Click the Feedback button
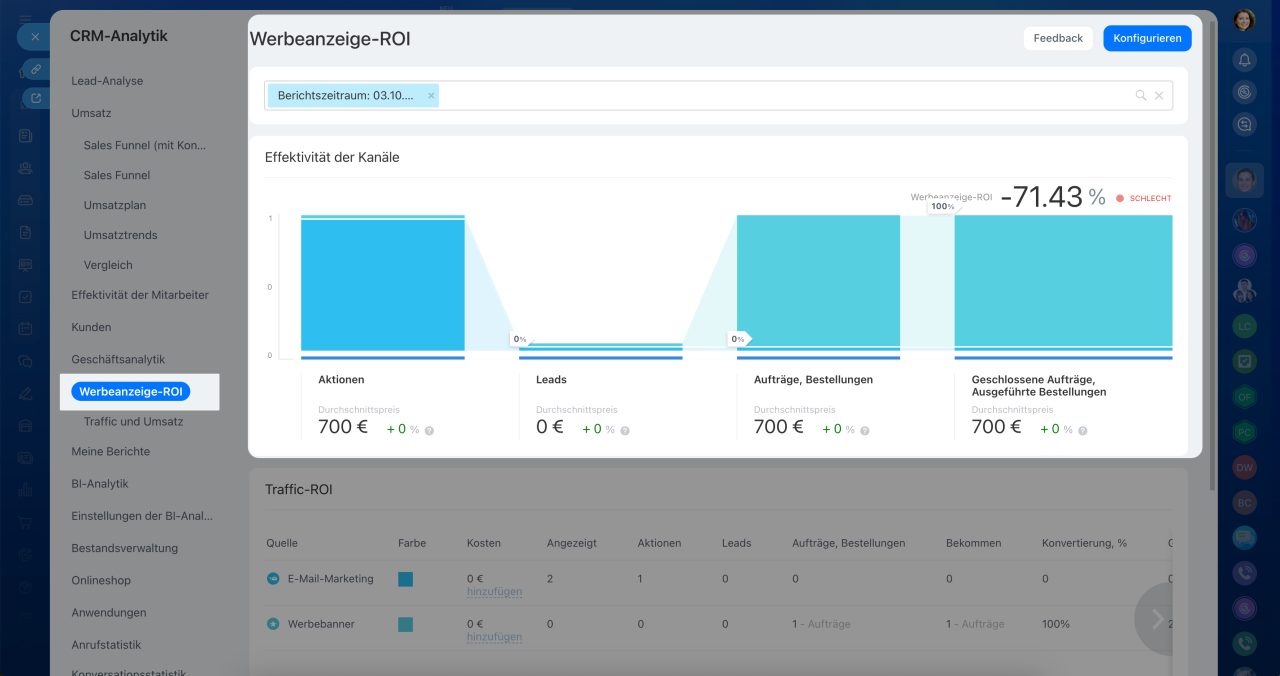 [1058, 38]
